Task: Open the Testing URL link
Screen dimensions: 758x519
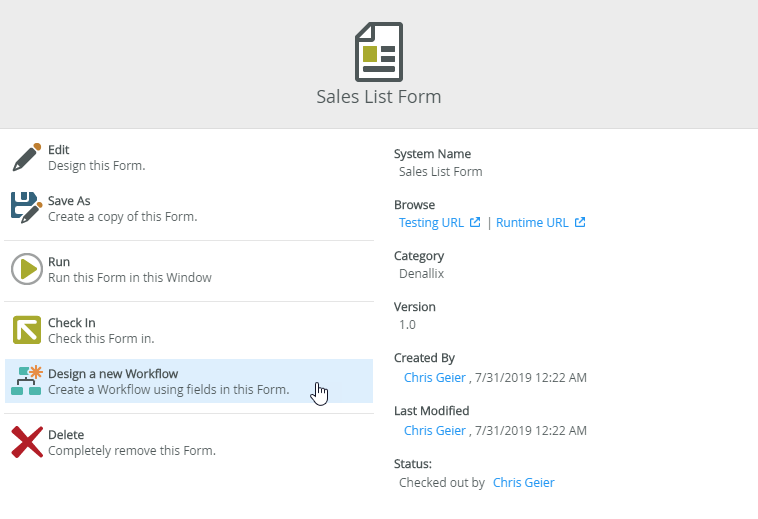Action: (431, 223)
